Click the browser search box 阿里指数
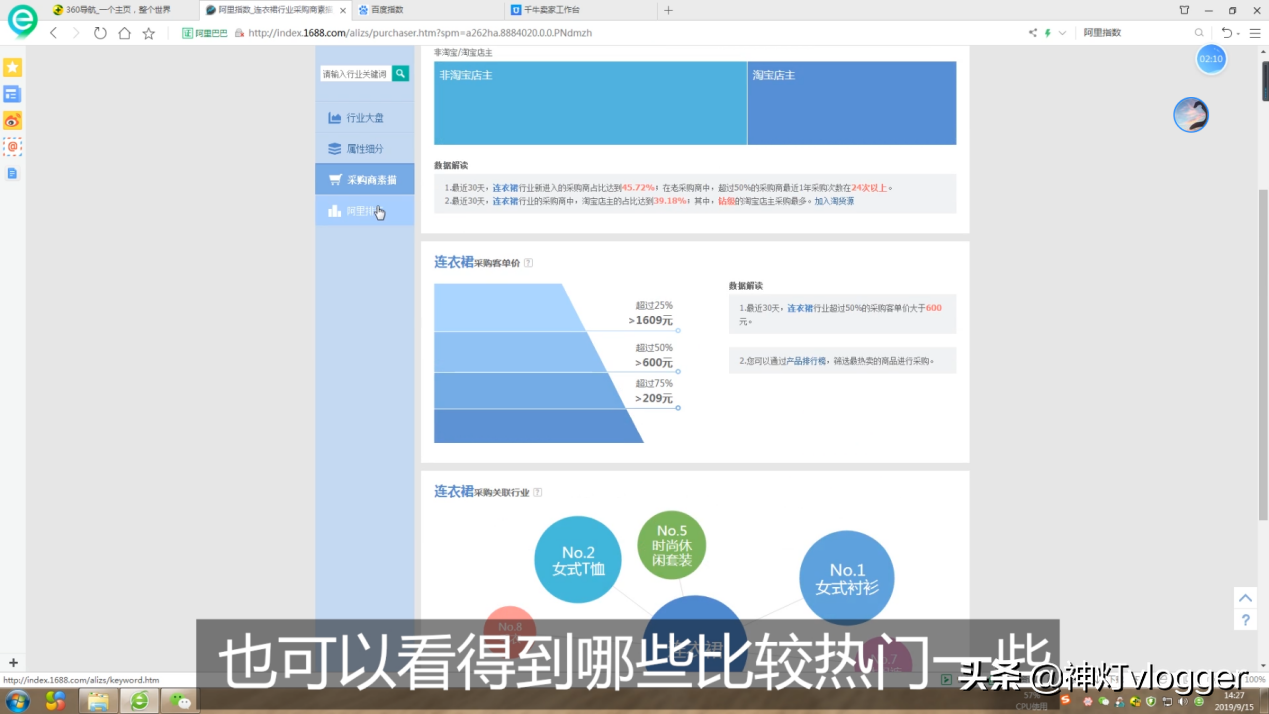Screen dimensions: 1269x714 coord(1135,33)
